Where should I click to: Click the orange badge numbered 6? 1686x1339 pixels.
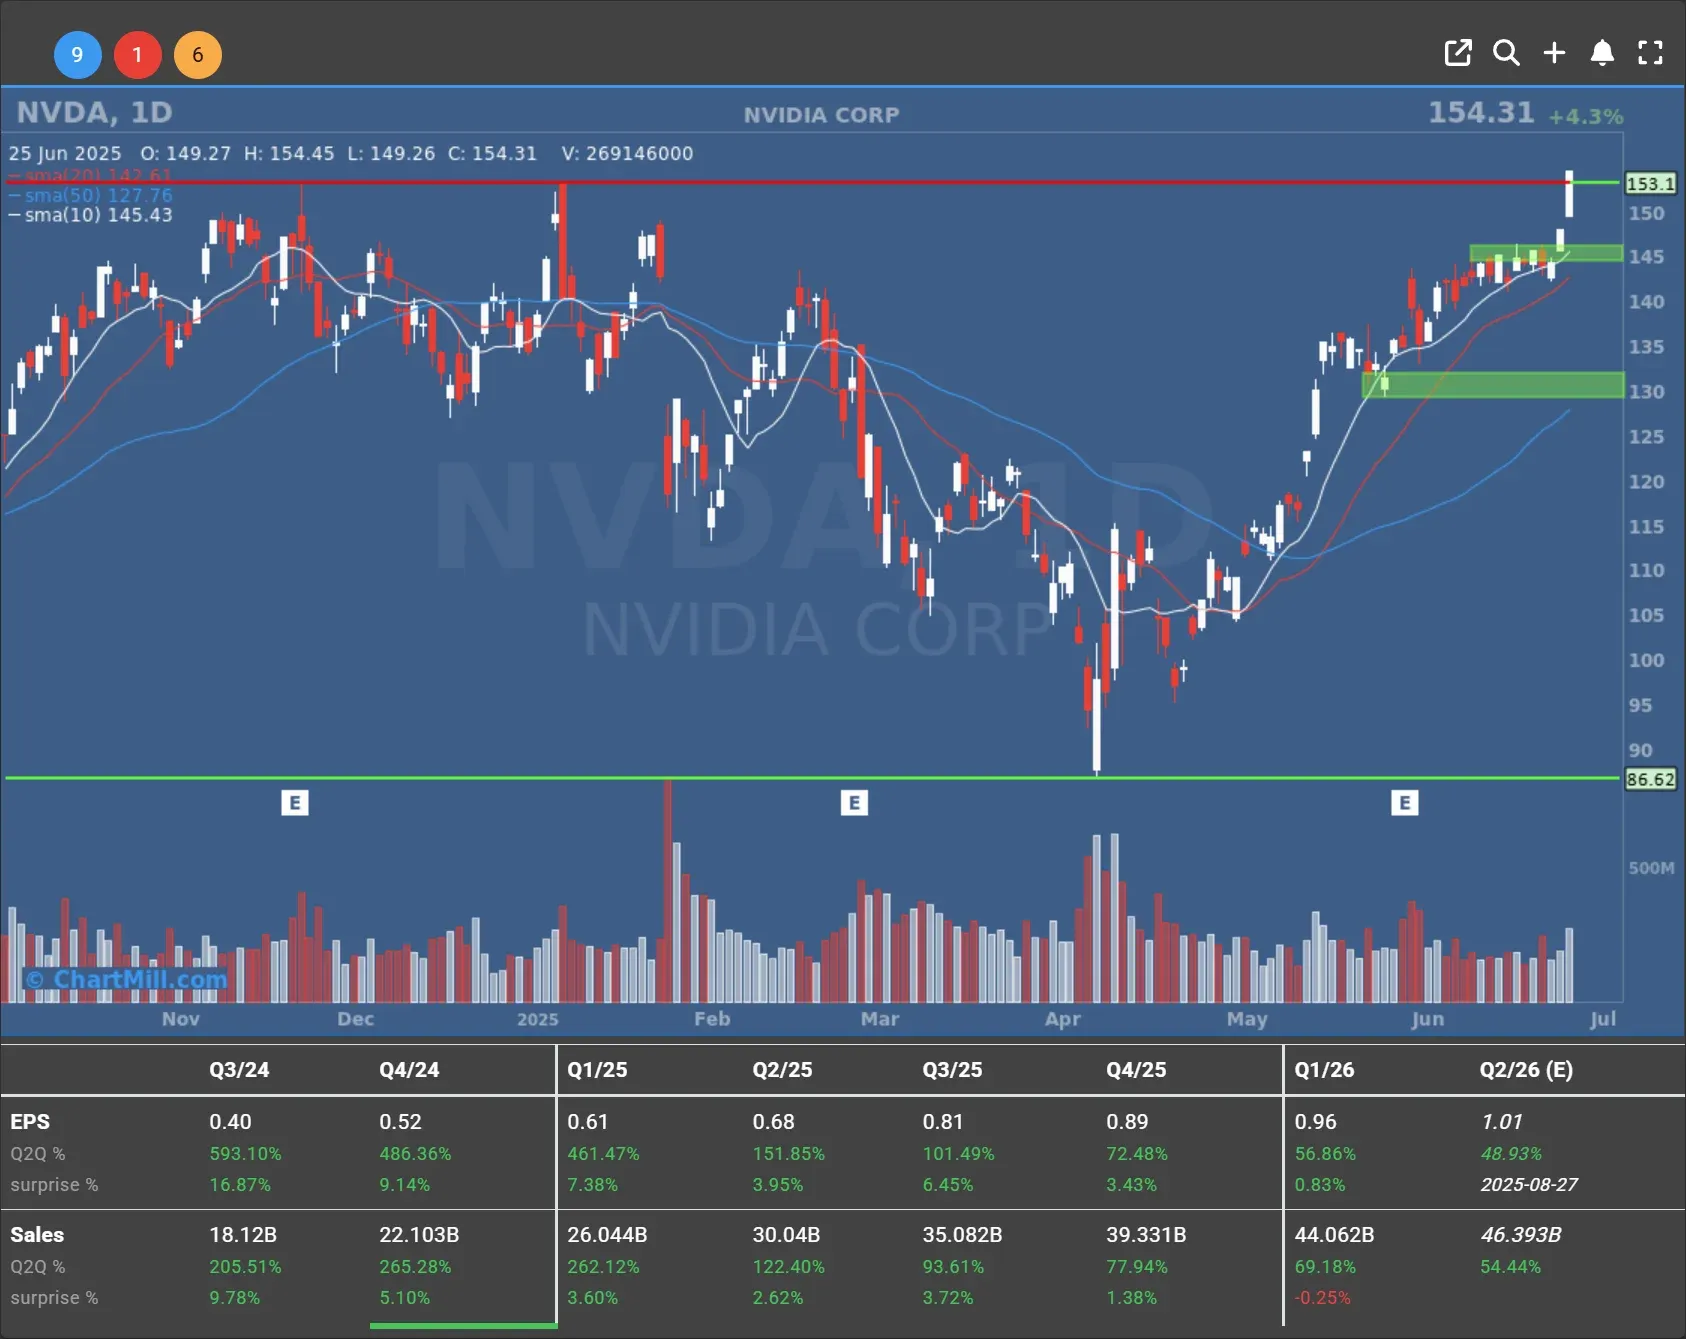coord(198,55)
